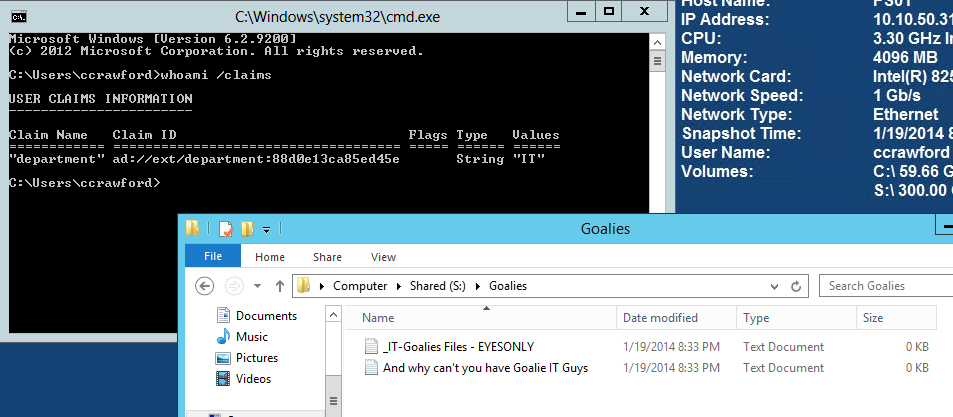Open the Documents library
This screenshot has height=417, width=953.
pos(265,316)
